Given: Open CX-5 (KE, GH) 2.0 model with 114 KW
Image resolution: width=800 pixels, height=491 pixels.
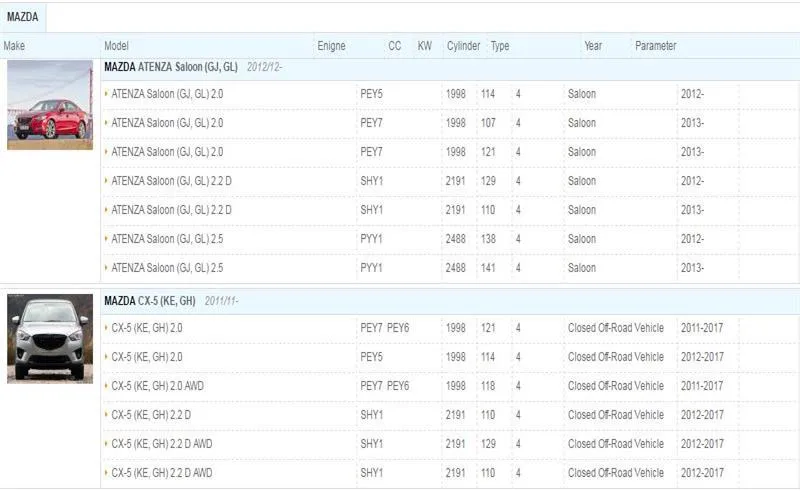Looking at the screenshot, I should 146,357.
